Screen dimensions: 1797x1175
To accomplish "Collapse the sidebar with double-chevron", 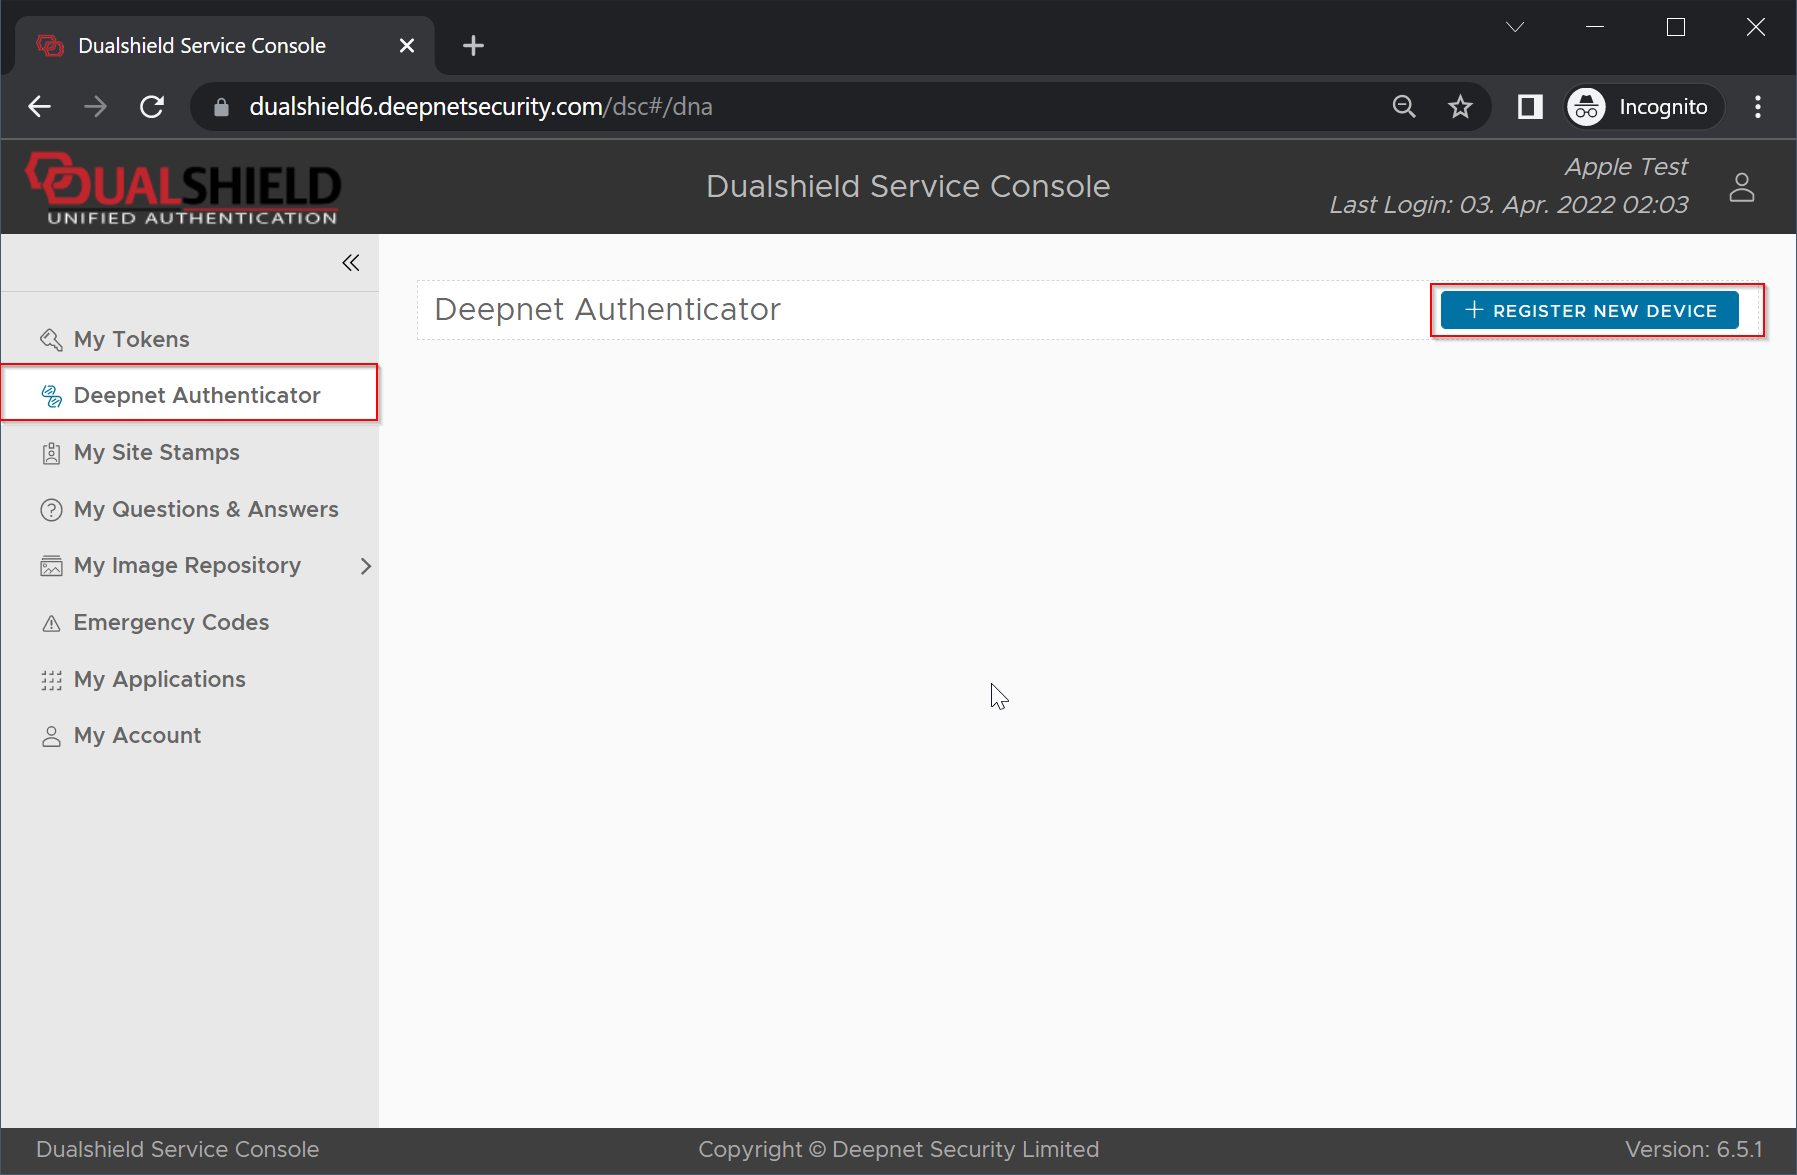I will 350,263.
